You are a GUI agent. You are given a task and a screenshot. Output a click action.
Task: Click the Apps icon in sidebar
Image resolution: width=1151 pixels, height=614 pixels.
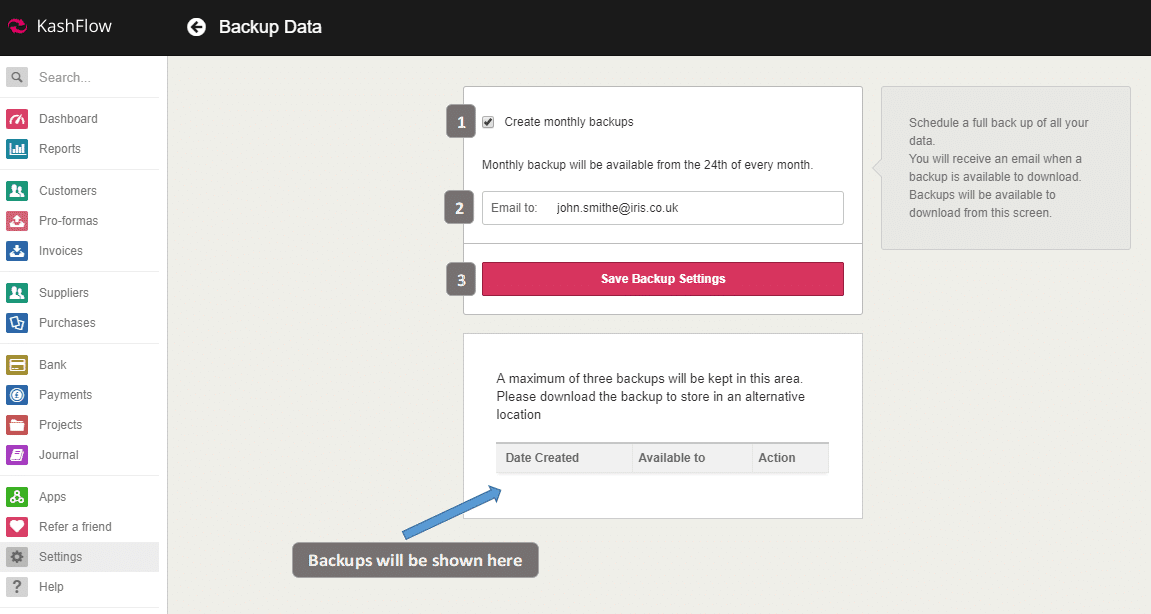tap(17, 497)
